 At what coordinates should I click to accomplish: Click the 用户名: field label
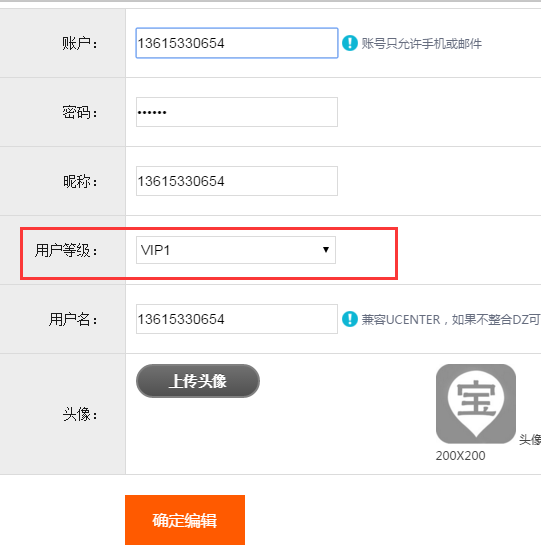point(73,320)
